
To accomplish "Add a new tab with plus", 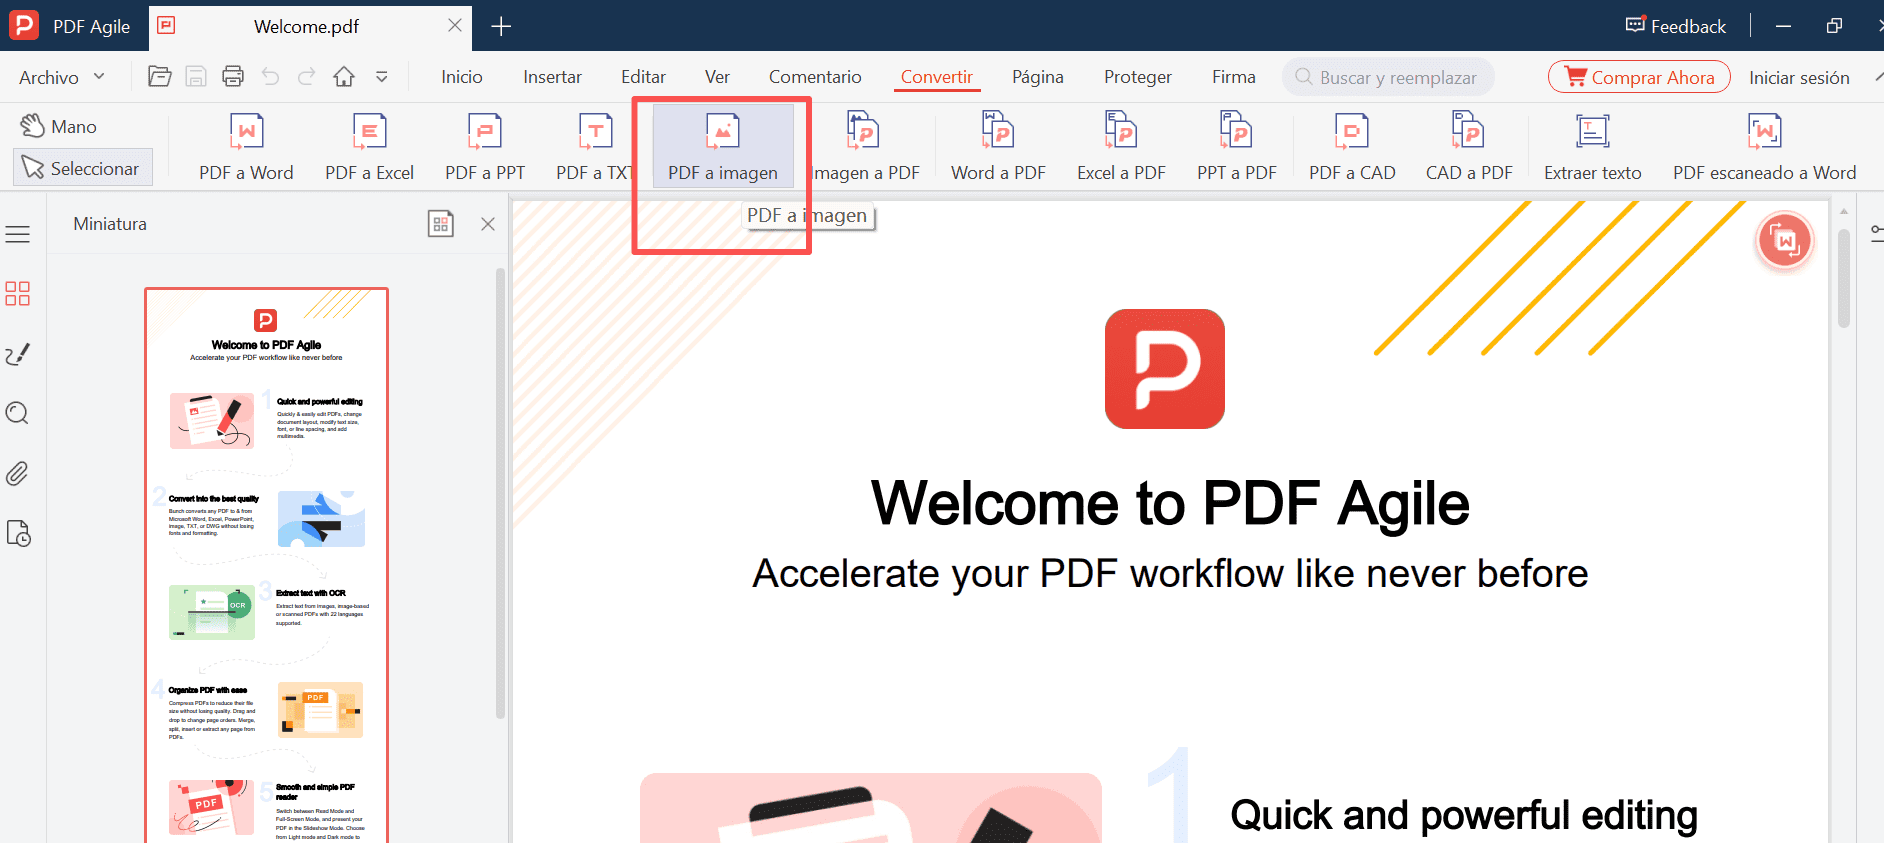I will pyautogui.click(x=501, y=26).
